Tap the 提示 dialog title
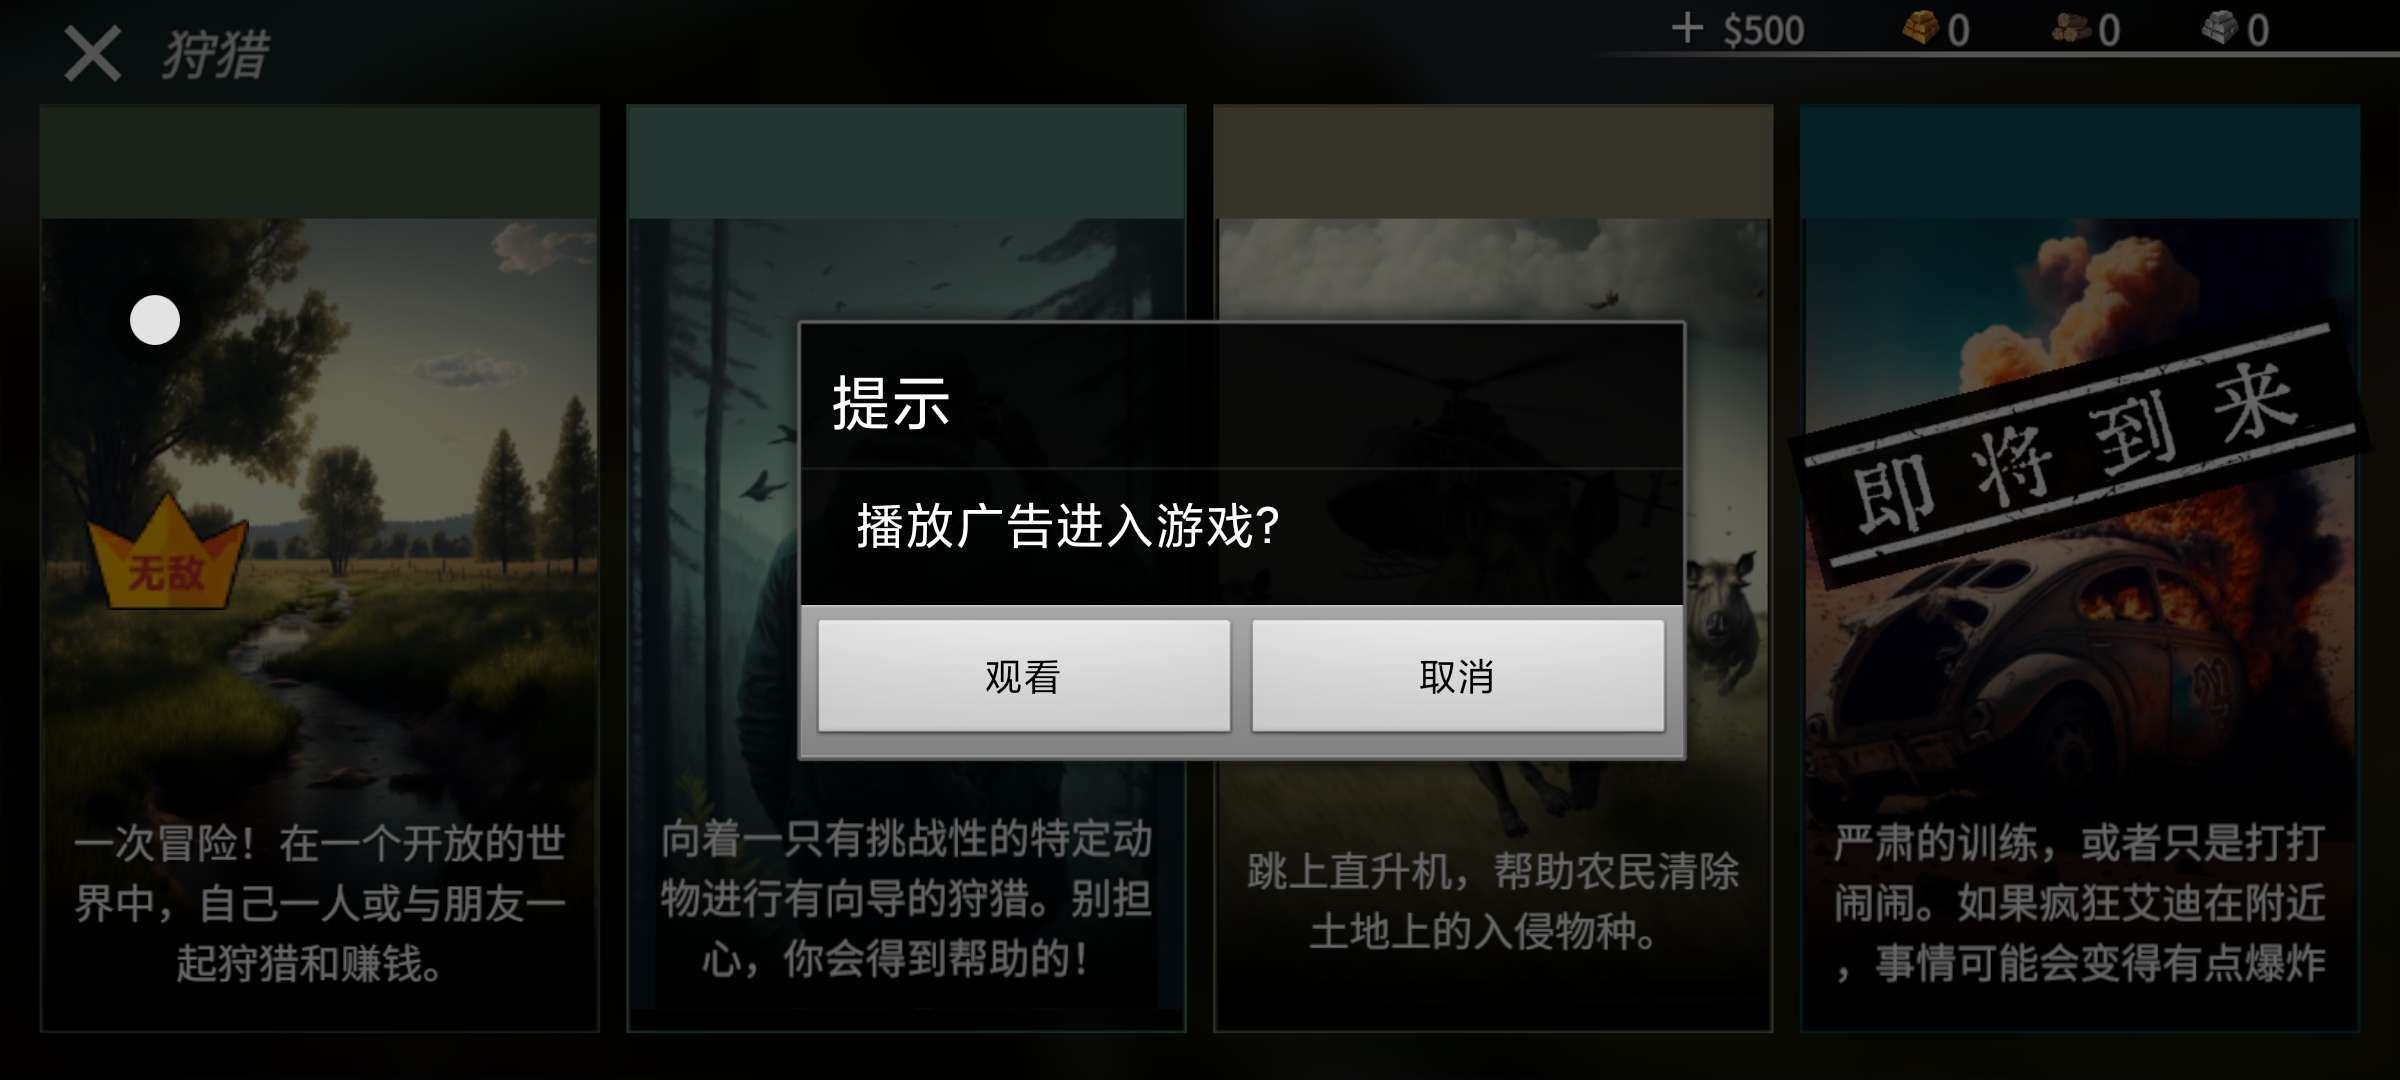The image size is (2400, 1080). click(x=892, y=403)
